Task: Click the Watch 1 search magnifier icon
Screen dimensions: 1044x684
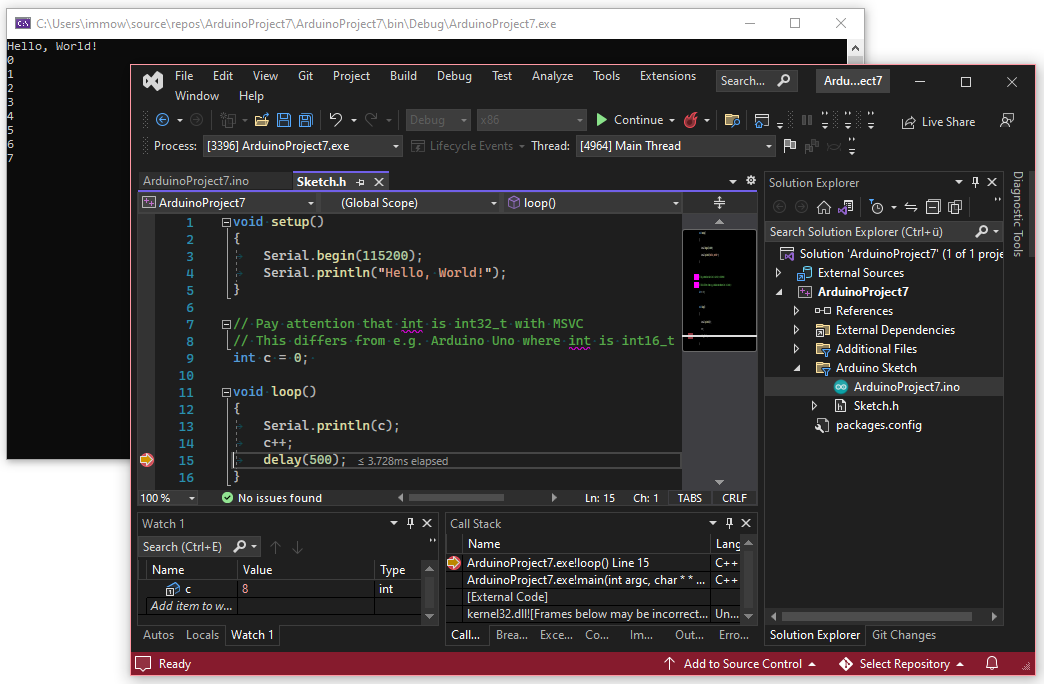Action: point(240,546)
